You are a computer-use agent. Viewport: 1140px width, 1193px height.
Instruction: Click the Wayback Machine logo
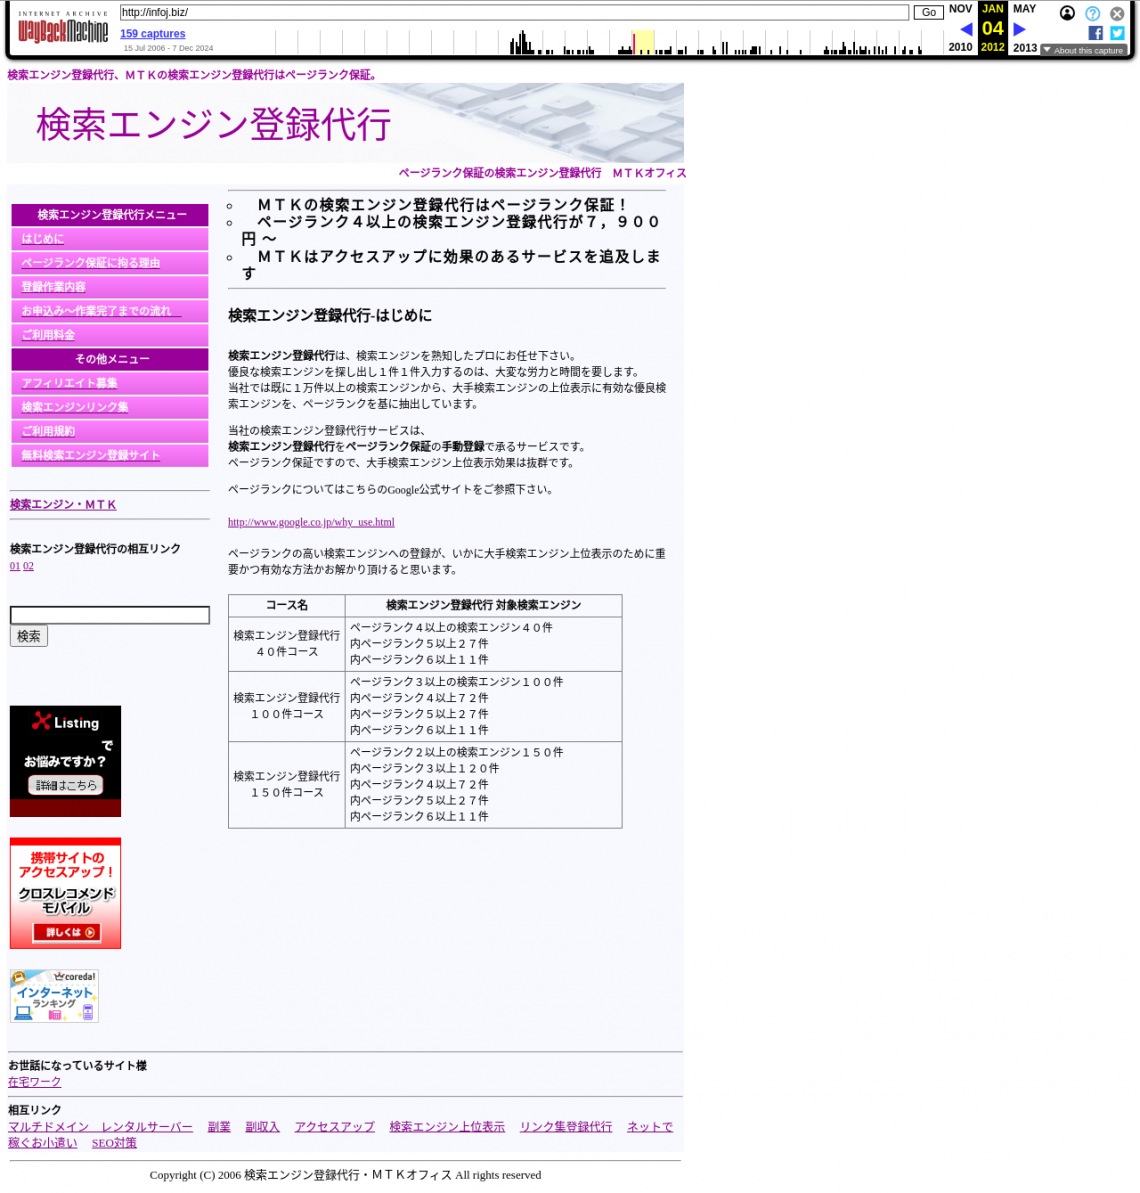pyautogui.click(x=63, y=28)
